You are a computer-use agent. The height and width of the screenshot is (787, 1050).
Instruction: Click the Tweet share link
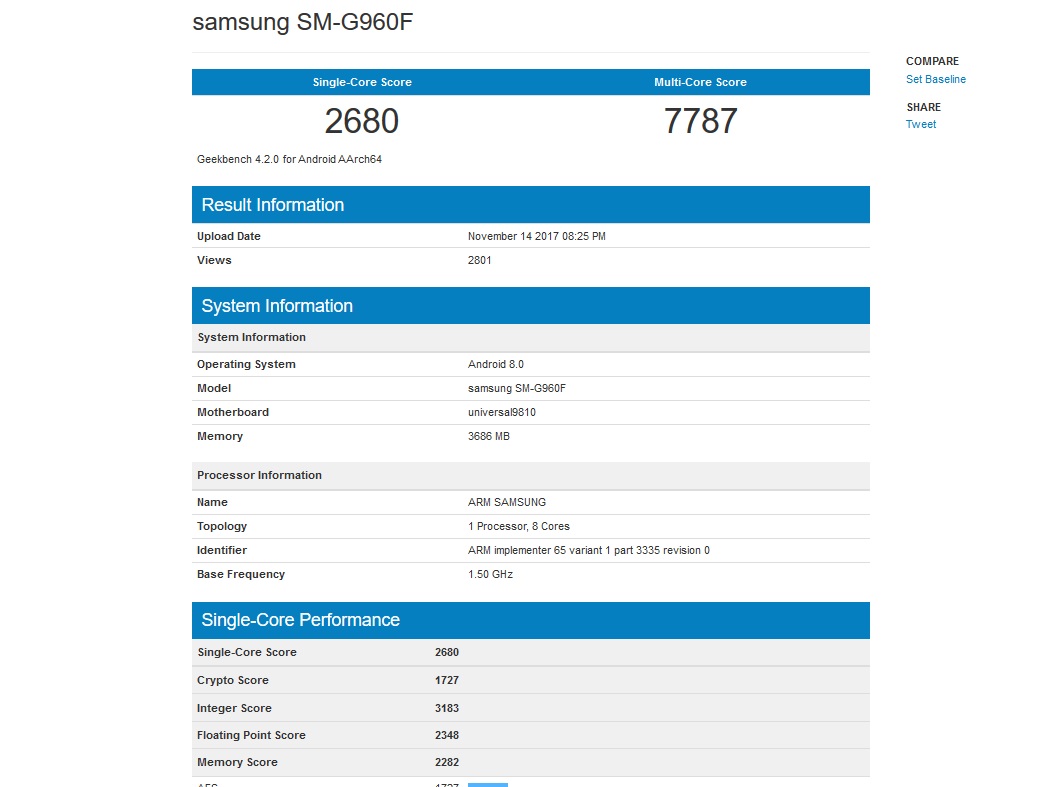tap(921, 124)
